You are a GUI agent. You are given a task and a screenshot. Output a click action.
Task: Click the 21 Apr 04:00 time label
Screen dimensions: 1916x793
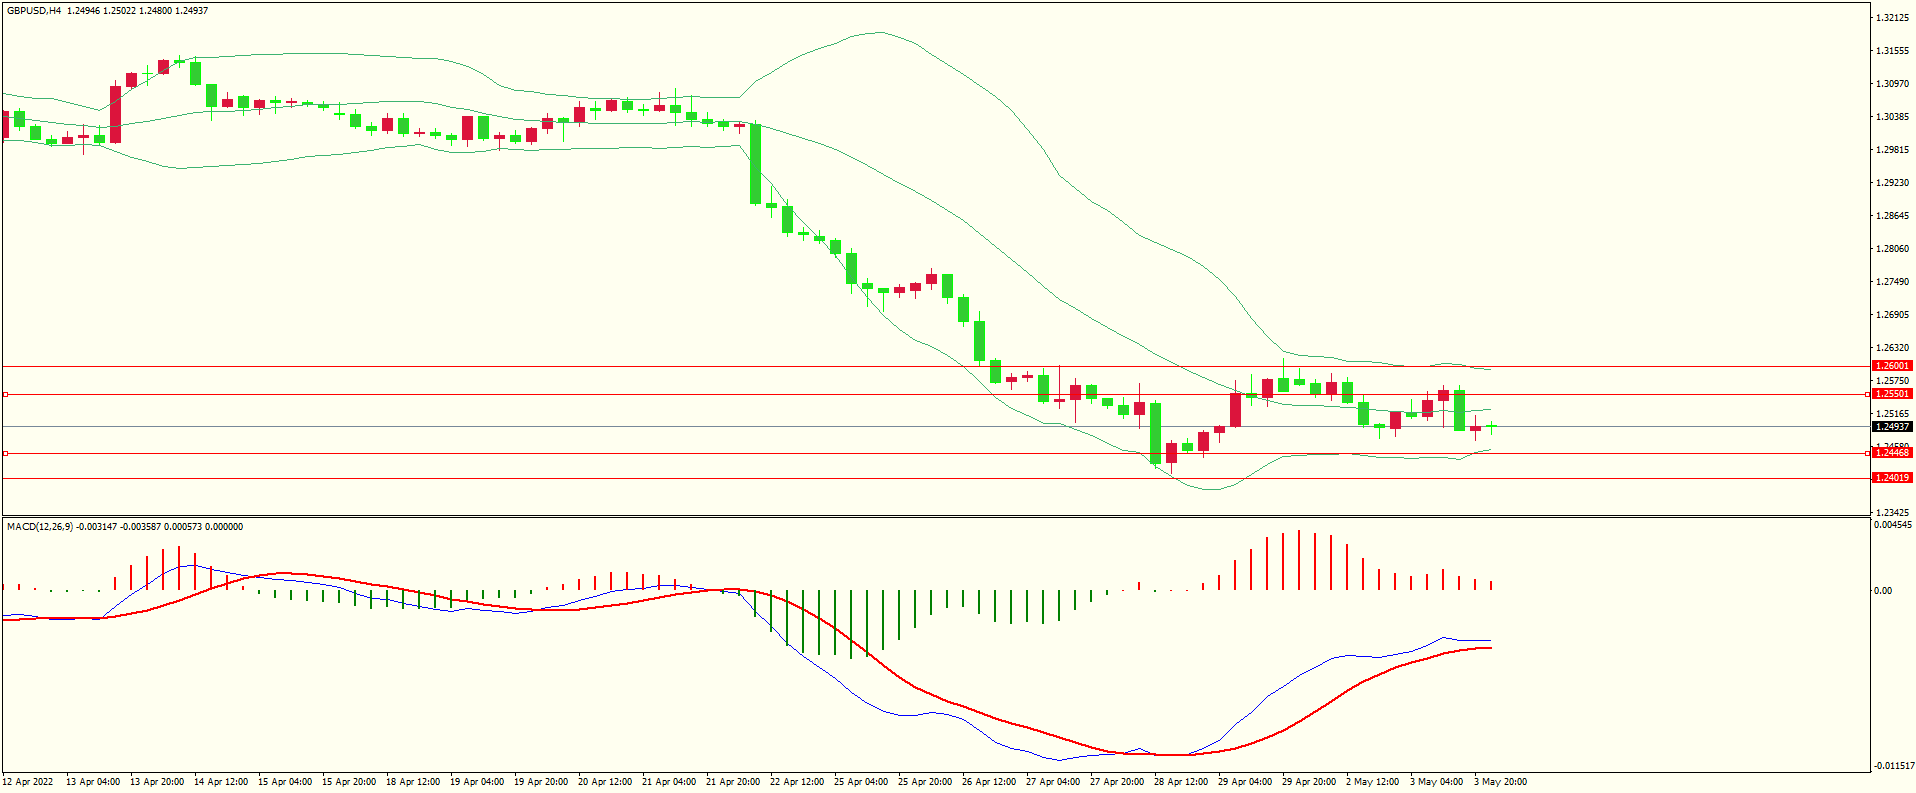(x=669, y=782)
